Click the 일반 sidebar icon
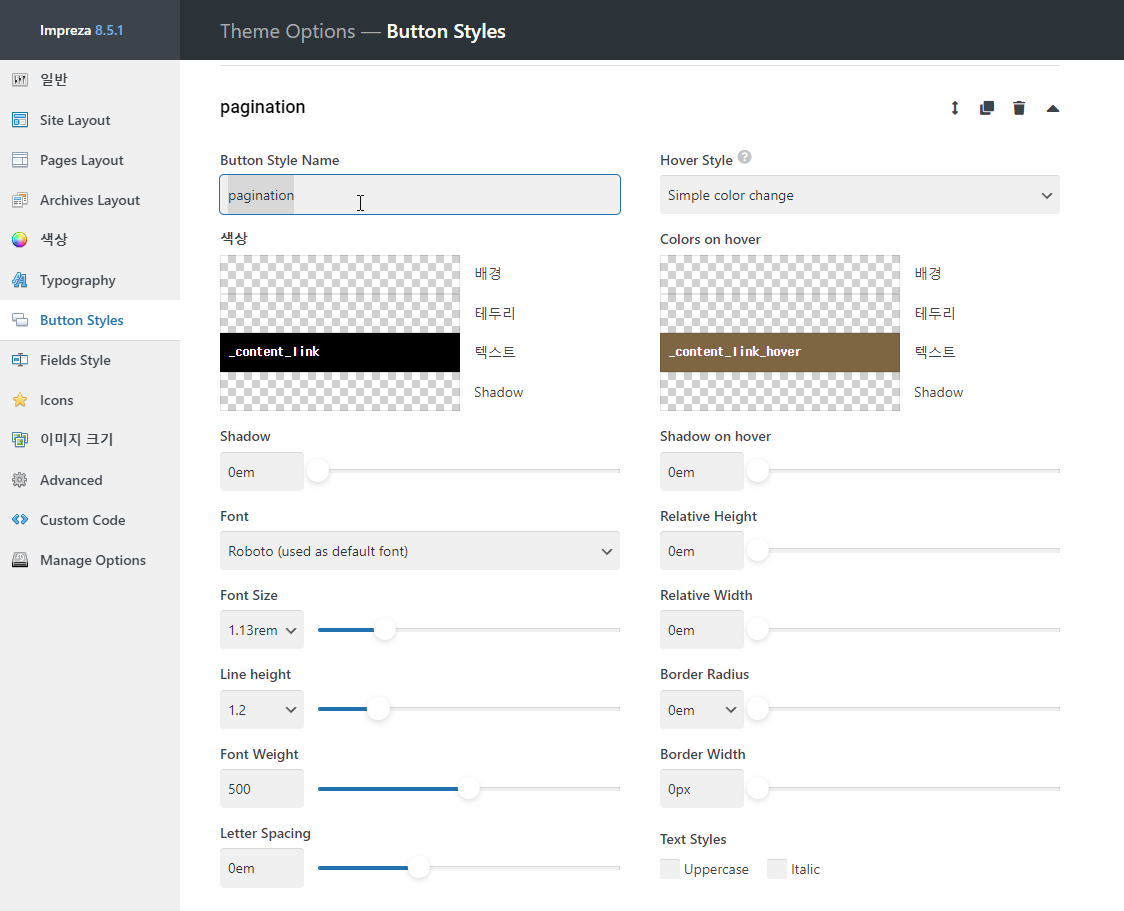Screen dimensions: 1124x911 [20, 80]
